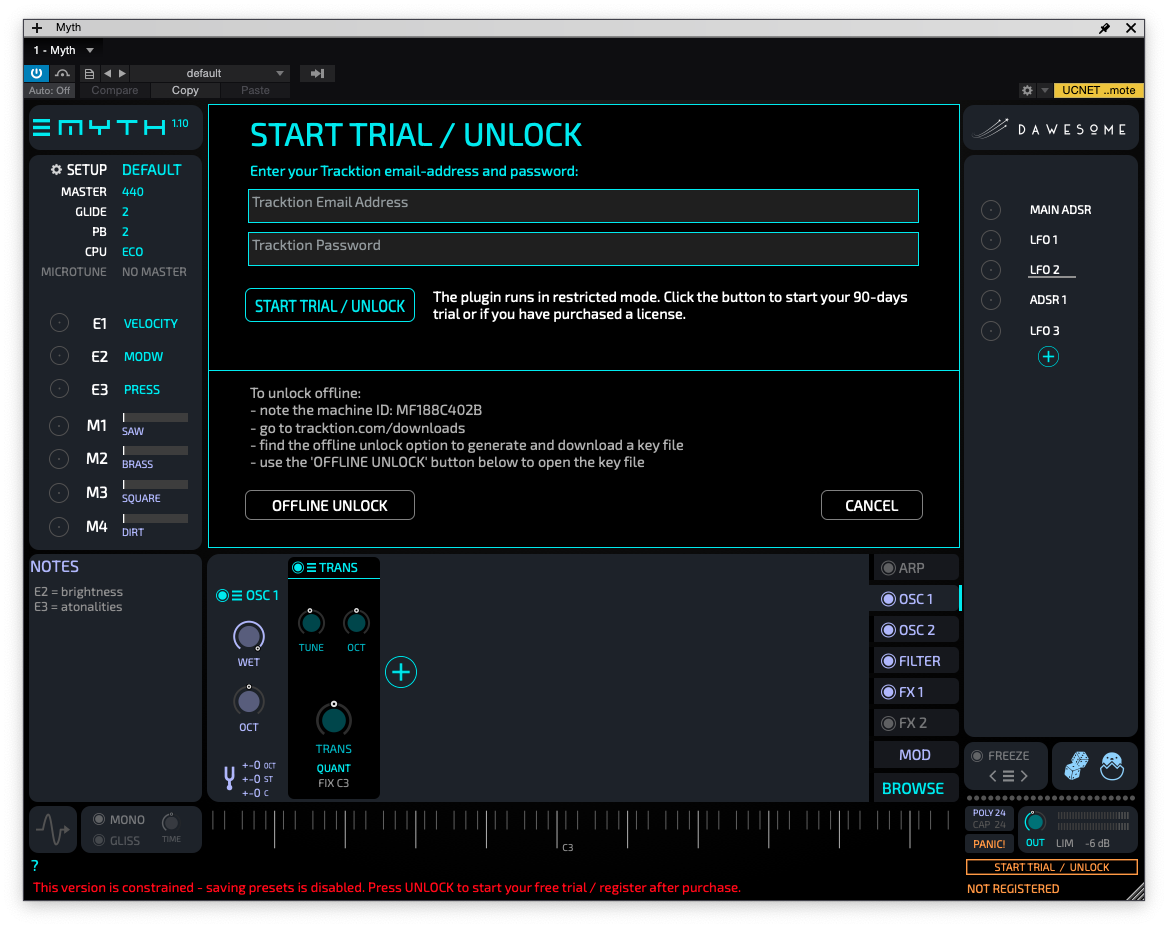Click the MAIN ADSR modulator circle

pyautogui.click(x=991, y=210)
